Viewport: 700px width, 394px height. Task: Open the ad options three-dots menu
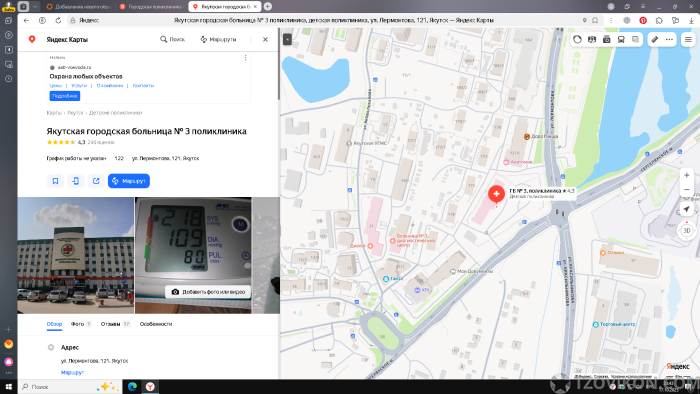click(245, 58)
